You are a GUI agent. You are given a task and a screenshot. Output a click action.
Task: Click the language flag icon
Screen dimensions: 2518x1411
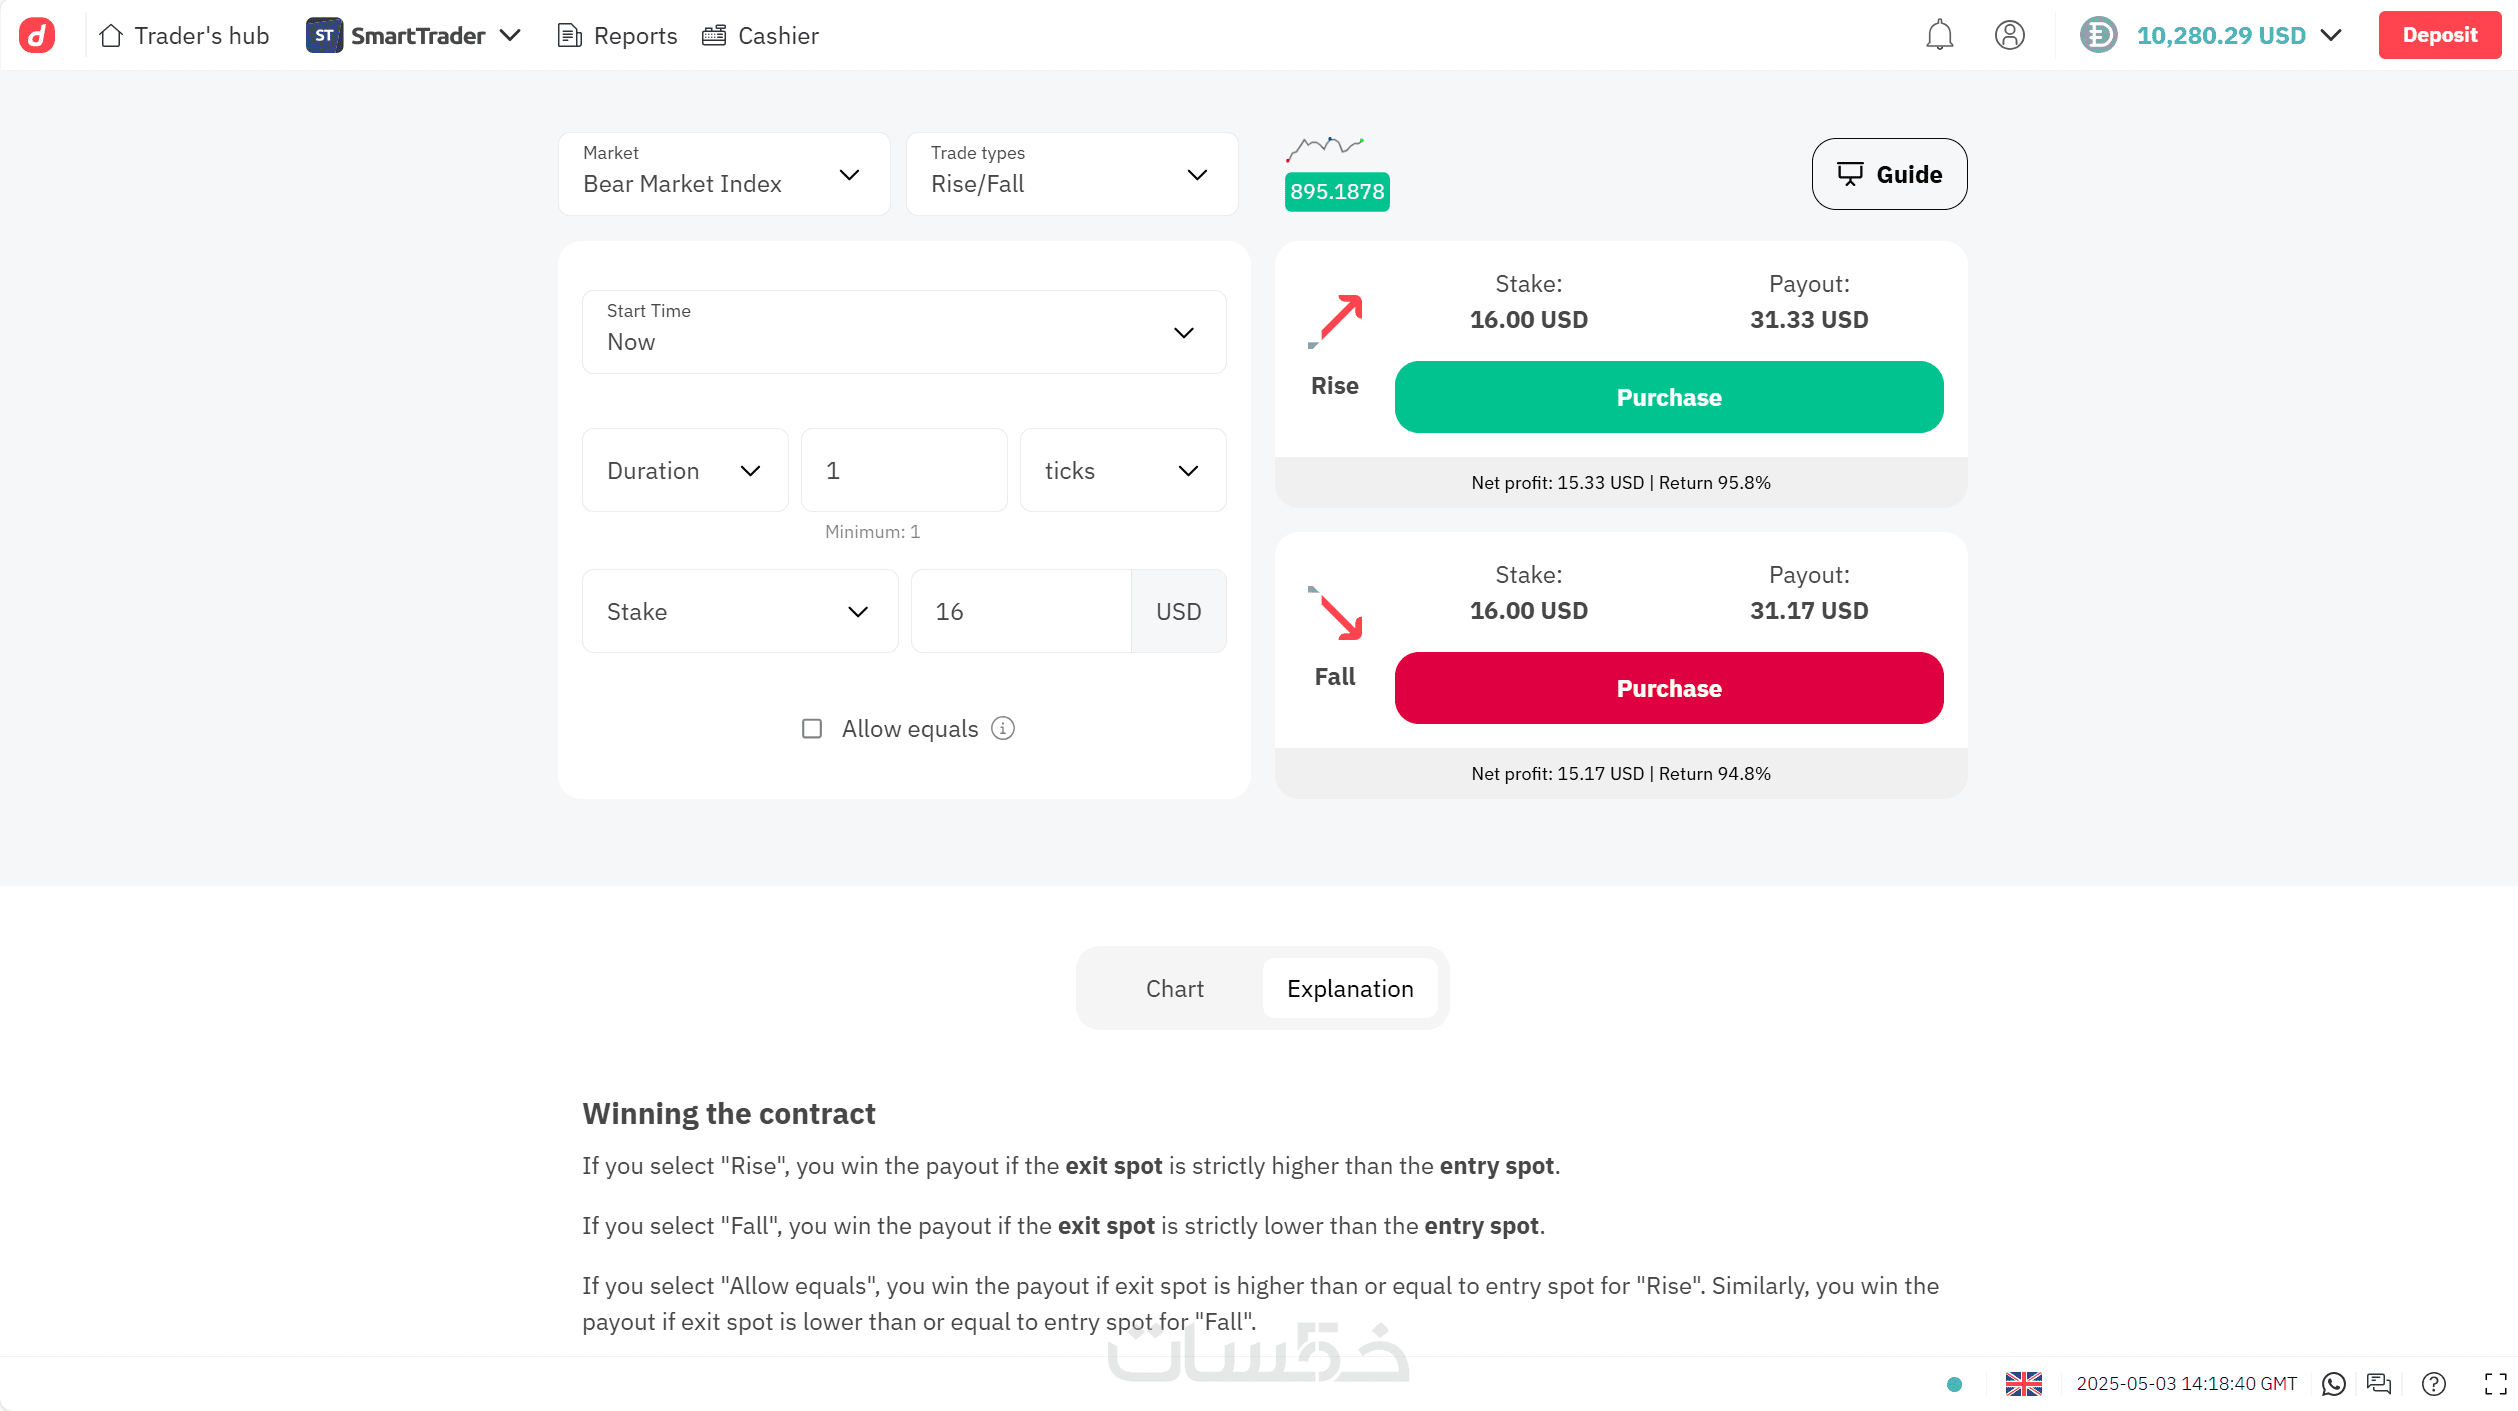click(2023, 1384)
